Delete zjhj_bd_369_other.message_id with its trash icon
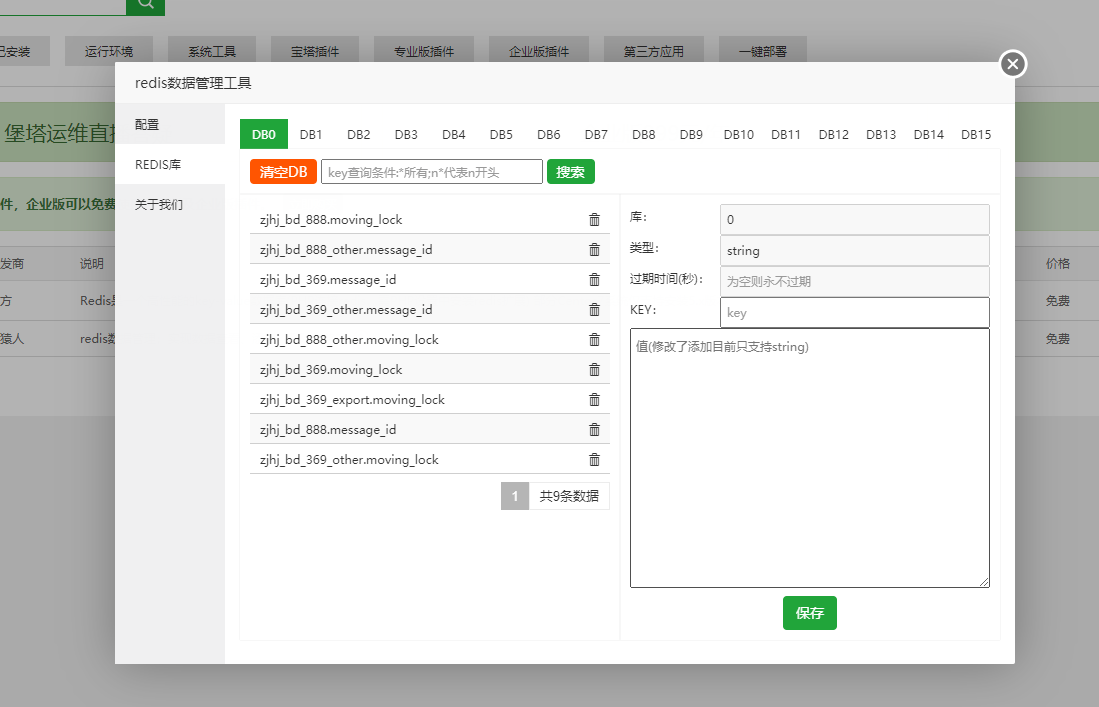This screenshot has height=707, width=1099. click(594, 310)
